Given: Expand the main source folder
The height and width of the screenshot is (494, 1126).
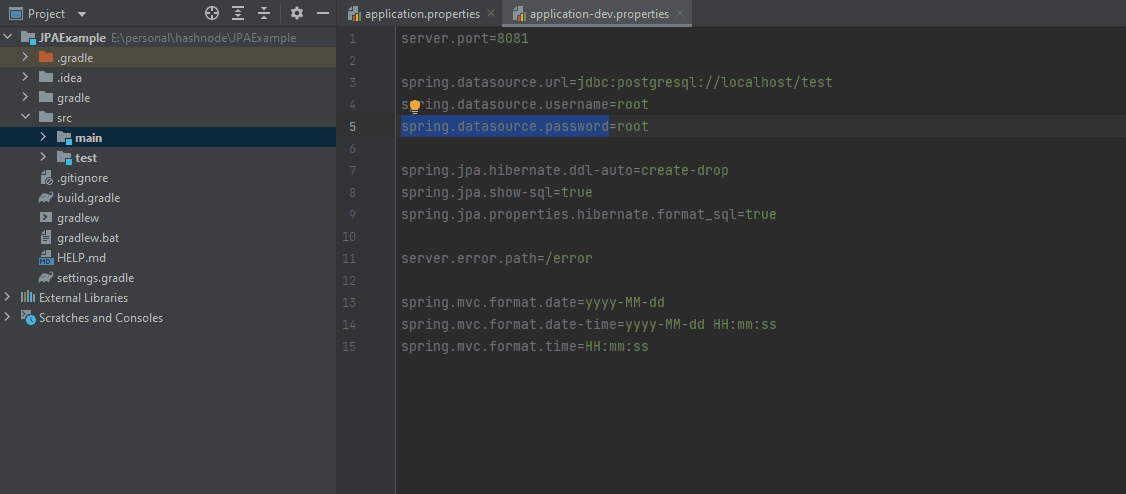Looking at the screenshot, I should [43, 138].
